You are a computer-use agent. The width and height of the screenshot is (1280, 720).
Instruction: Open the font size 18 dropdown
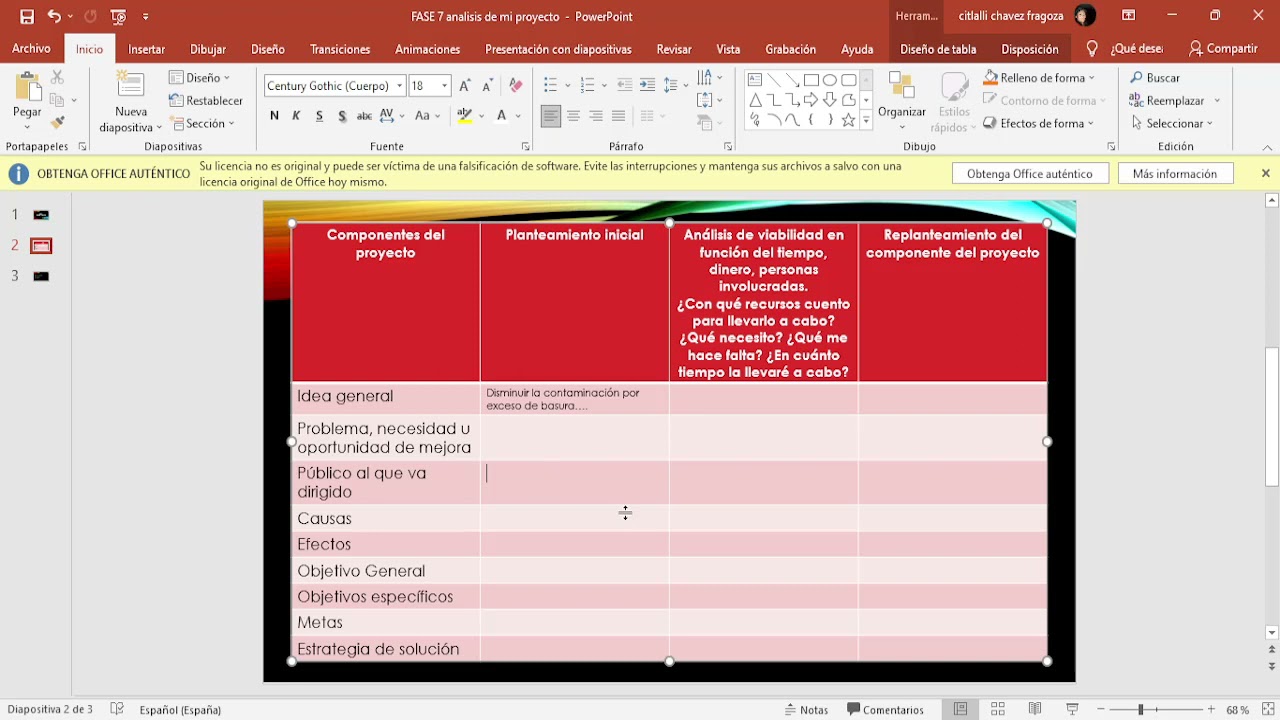coord(445,86)
